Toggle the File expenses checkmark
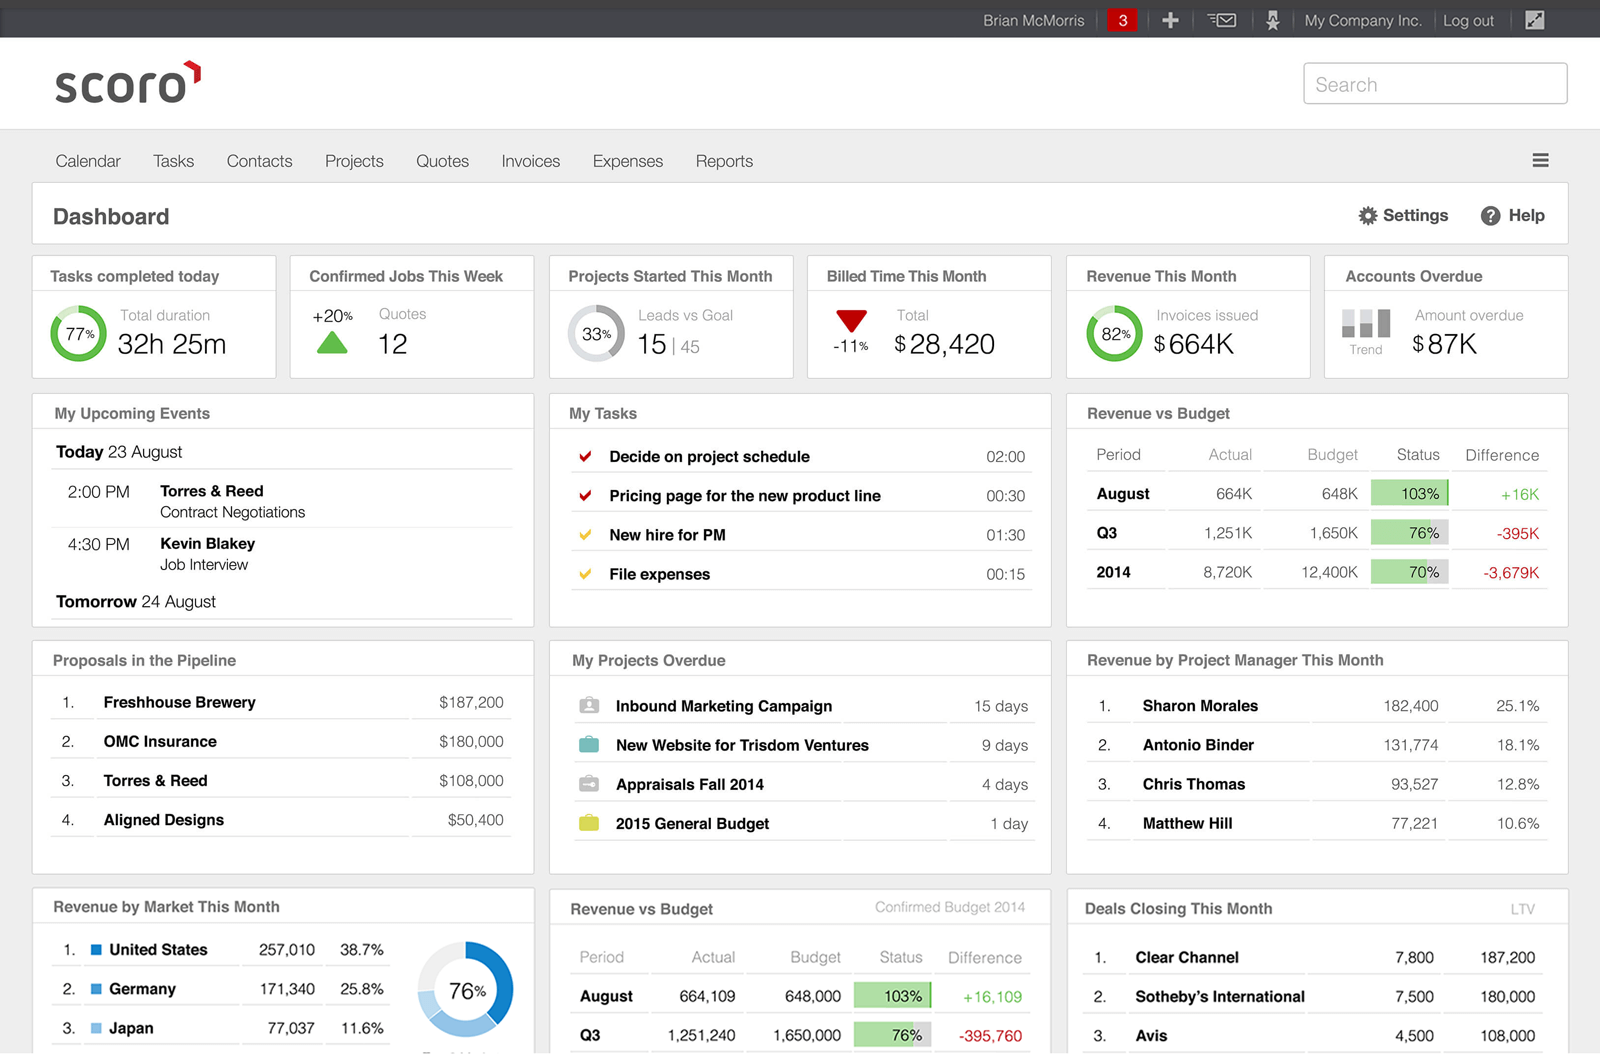1600x1055 pixels. (x=586, y=573)
